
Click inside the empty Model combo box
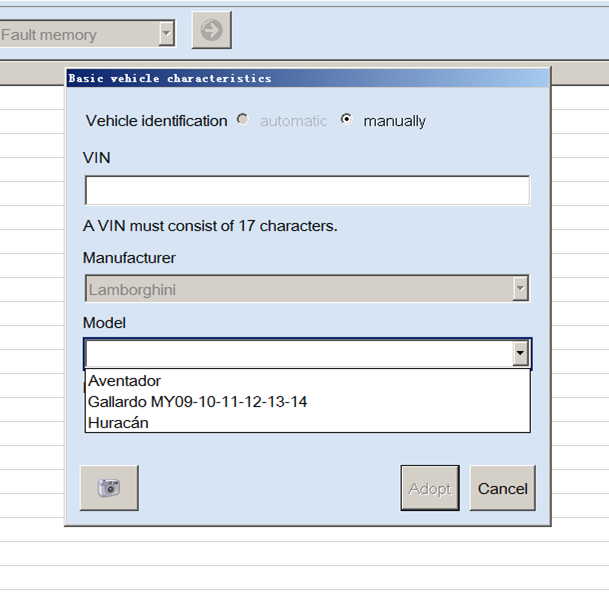[299, 353]
